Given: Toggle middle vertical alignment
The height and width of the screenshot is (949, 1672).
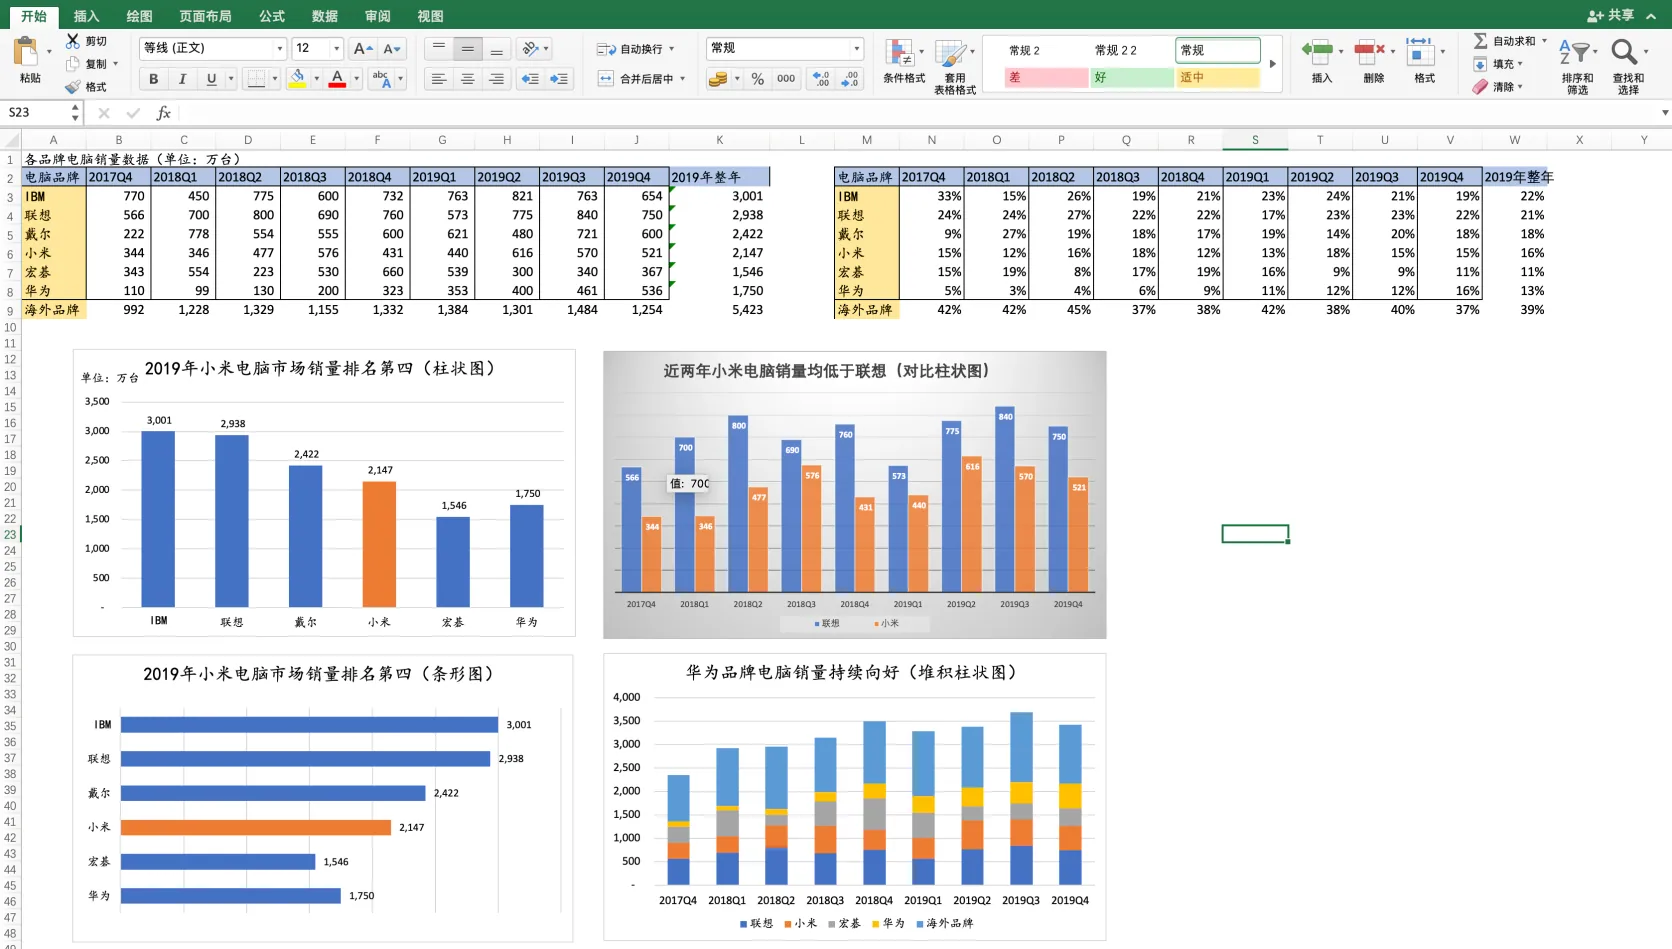Looking at the screenshot, I should 467,48.
